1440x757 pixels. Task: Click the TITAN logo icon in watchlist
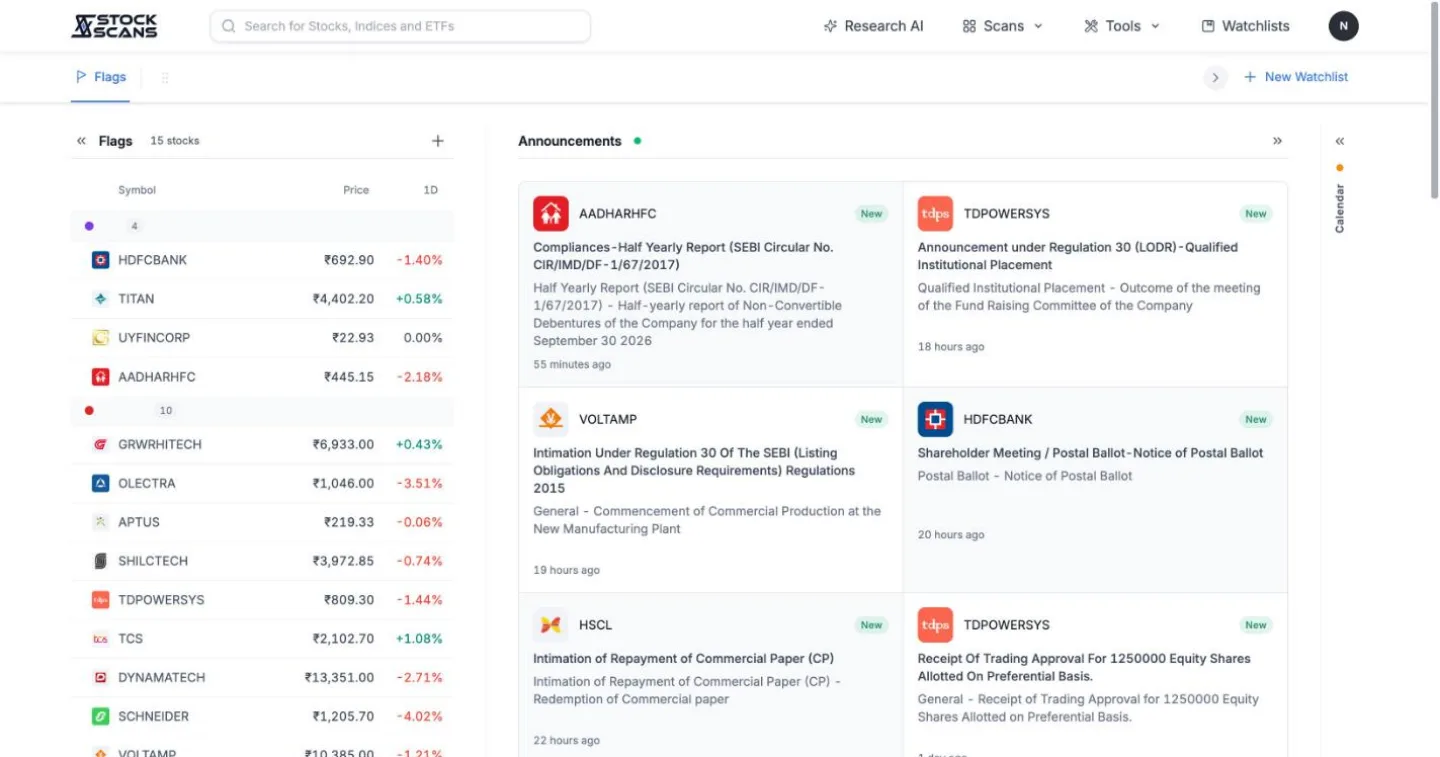(x=100, y=299)
